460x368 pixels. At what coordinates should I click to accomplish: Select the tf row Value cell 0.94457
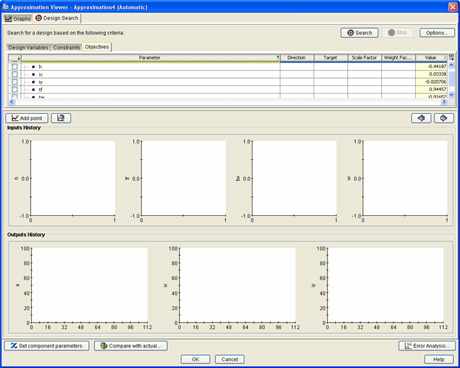[431, 89]
